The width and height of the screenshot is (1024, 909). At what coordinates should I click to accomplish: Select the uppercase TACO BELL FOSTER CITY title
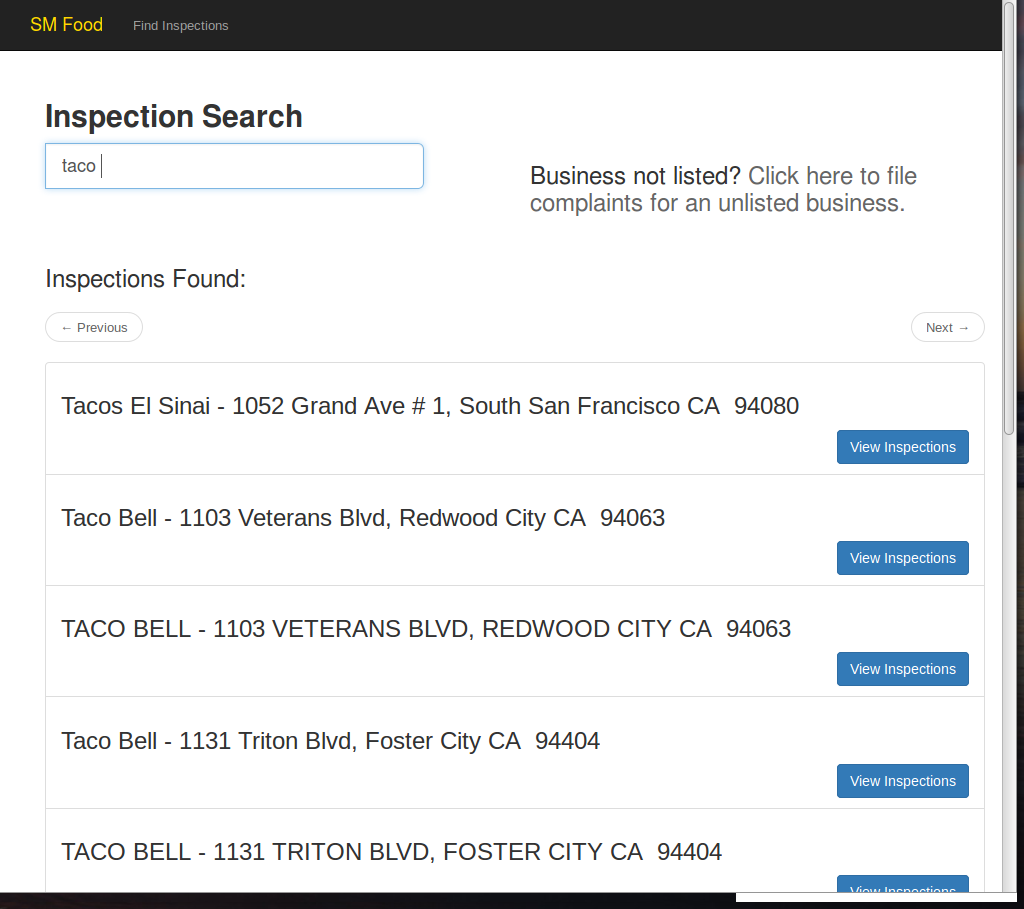coord(391,852)
